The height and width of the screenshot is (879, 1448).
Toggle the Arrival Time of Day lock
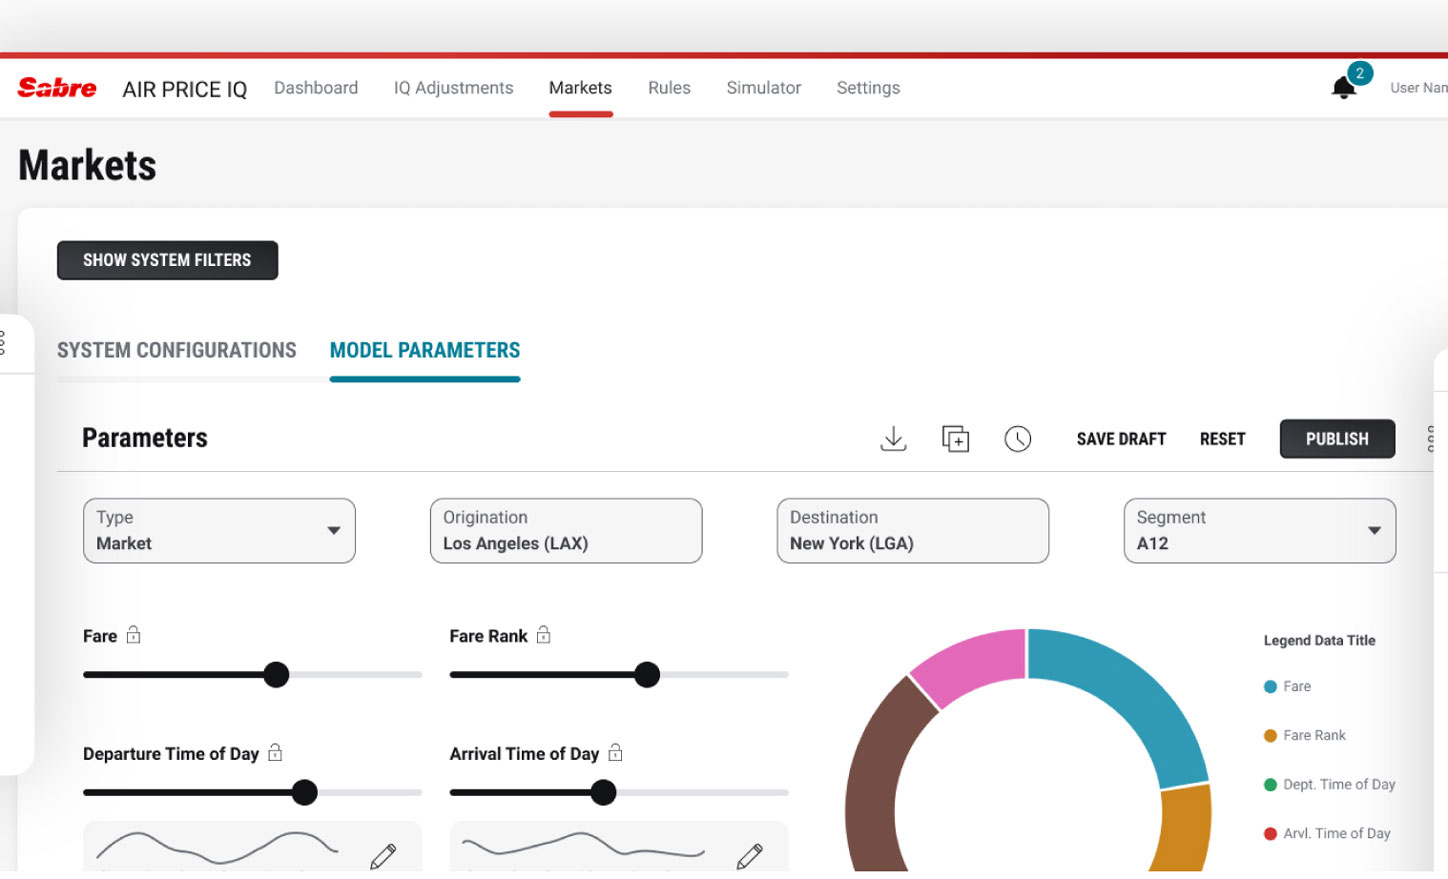point(615,753)
